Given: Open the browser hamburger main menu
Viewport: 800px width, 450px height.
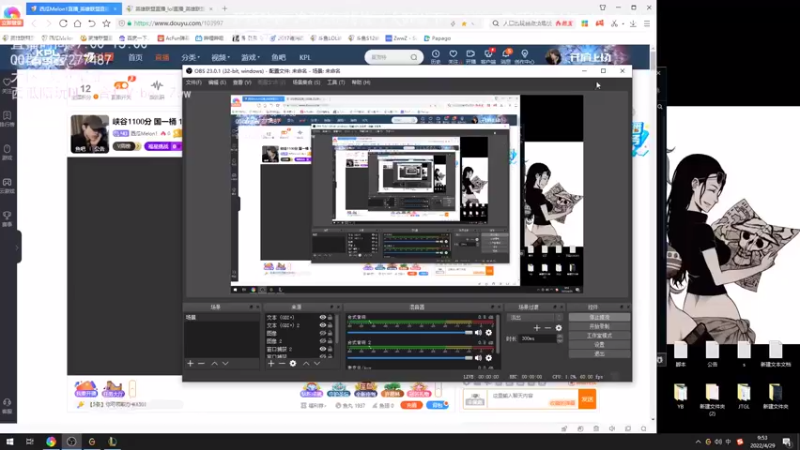Looking at the screenshot, I should pos(647,23).
